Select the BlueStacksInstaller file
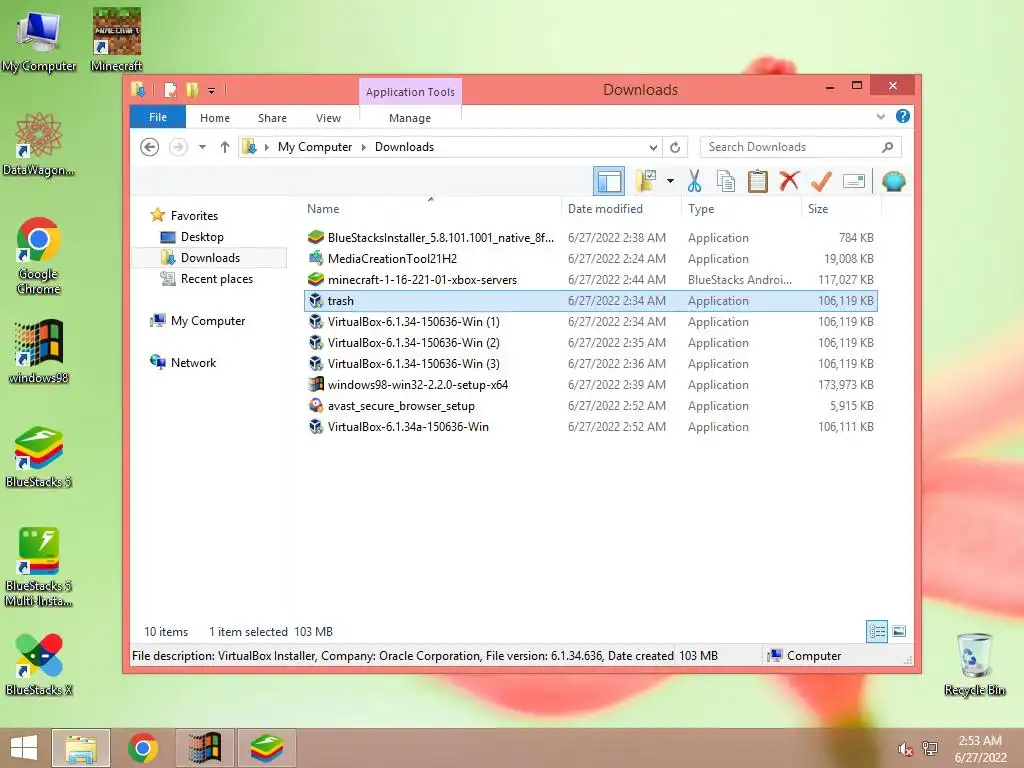Image resolution: width=1024 pixels, height=768 pixels. point(590,238)
